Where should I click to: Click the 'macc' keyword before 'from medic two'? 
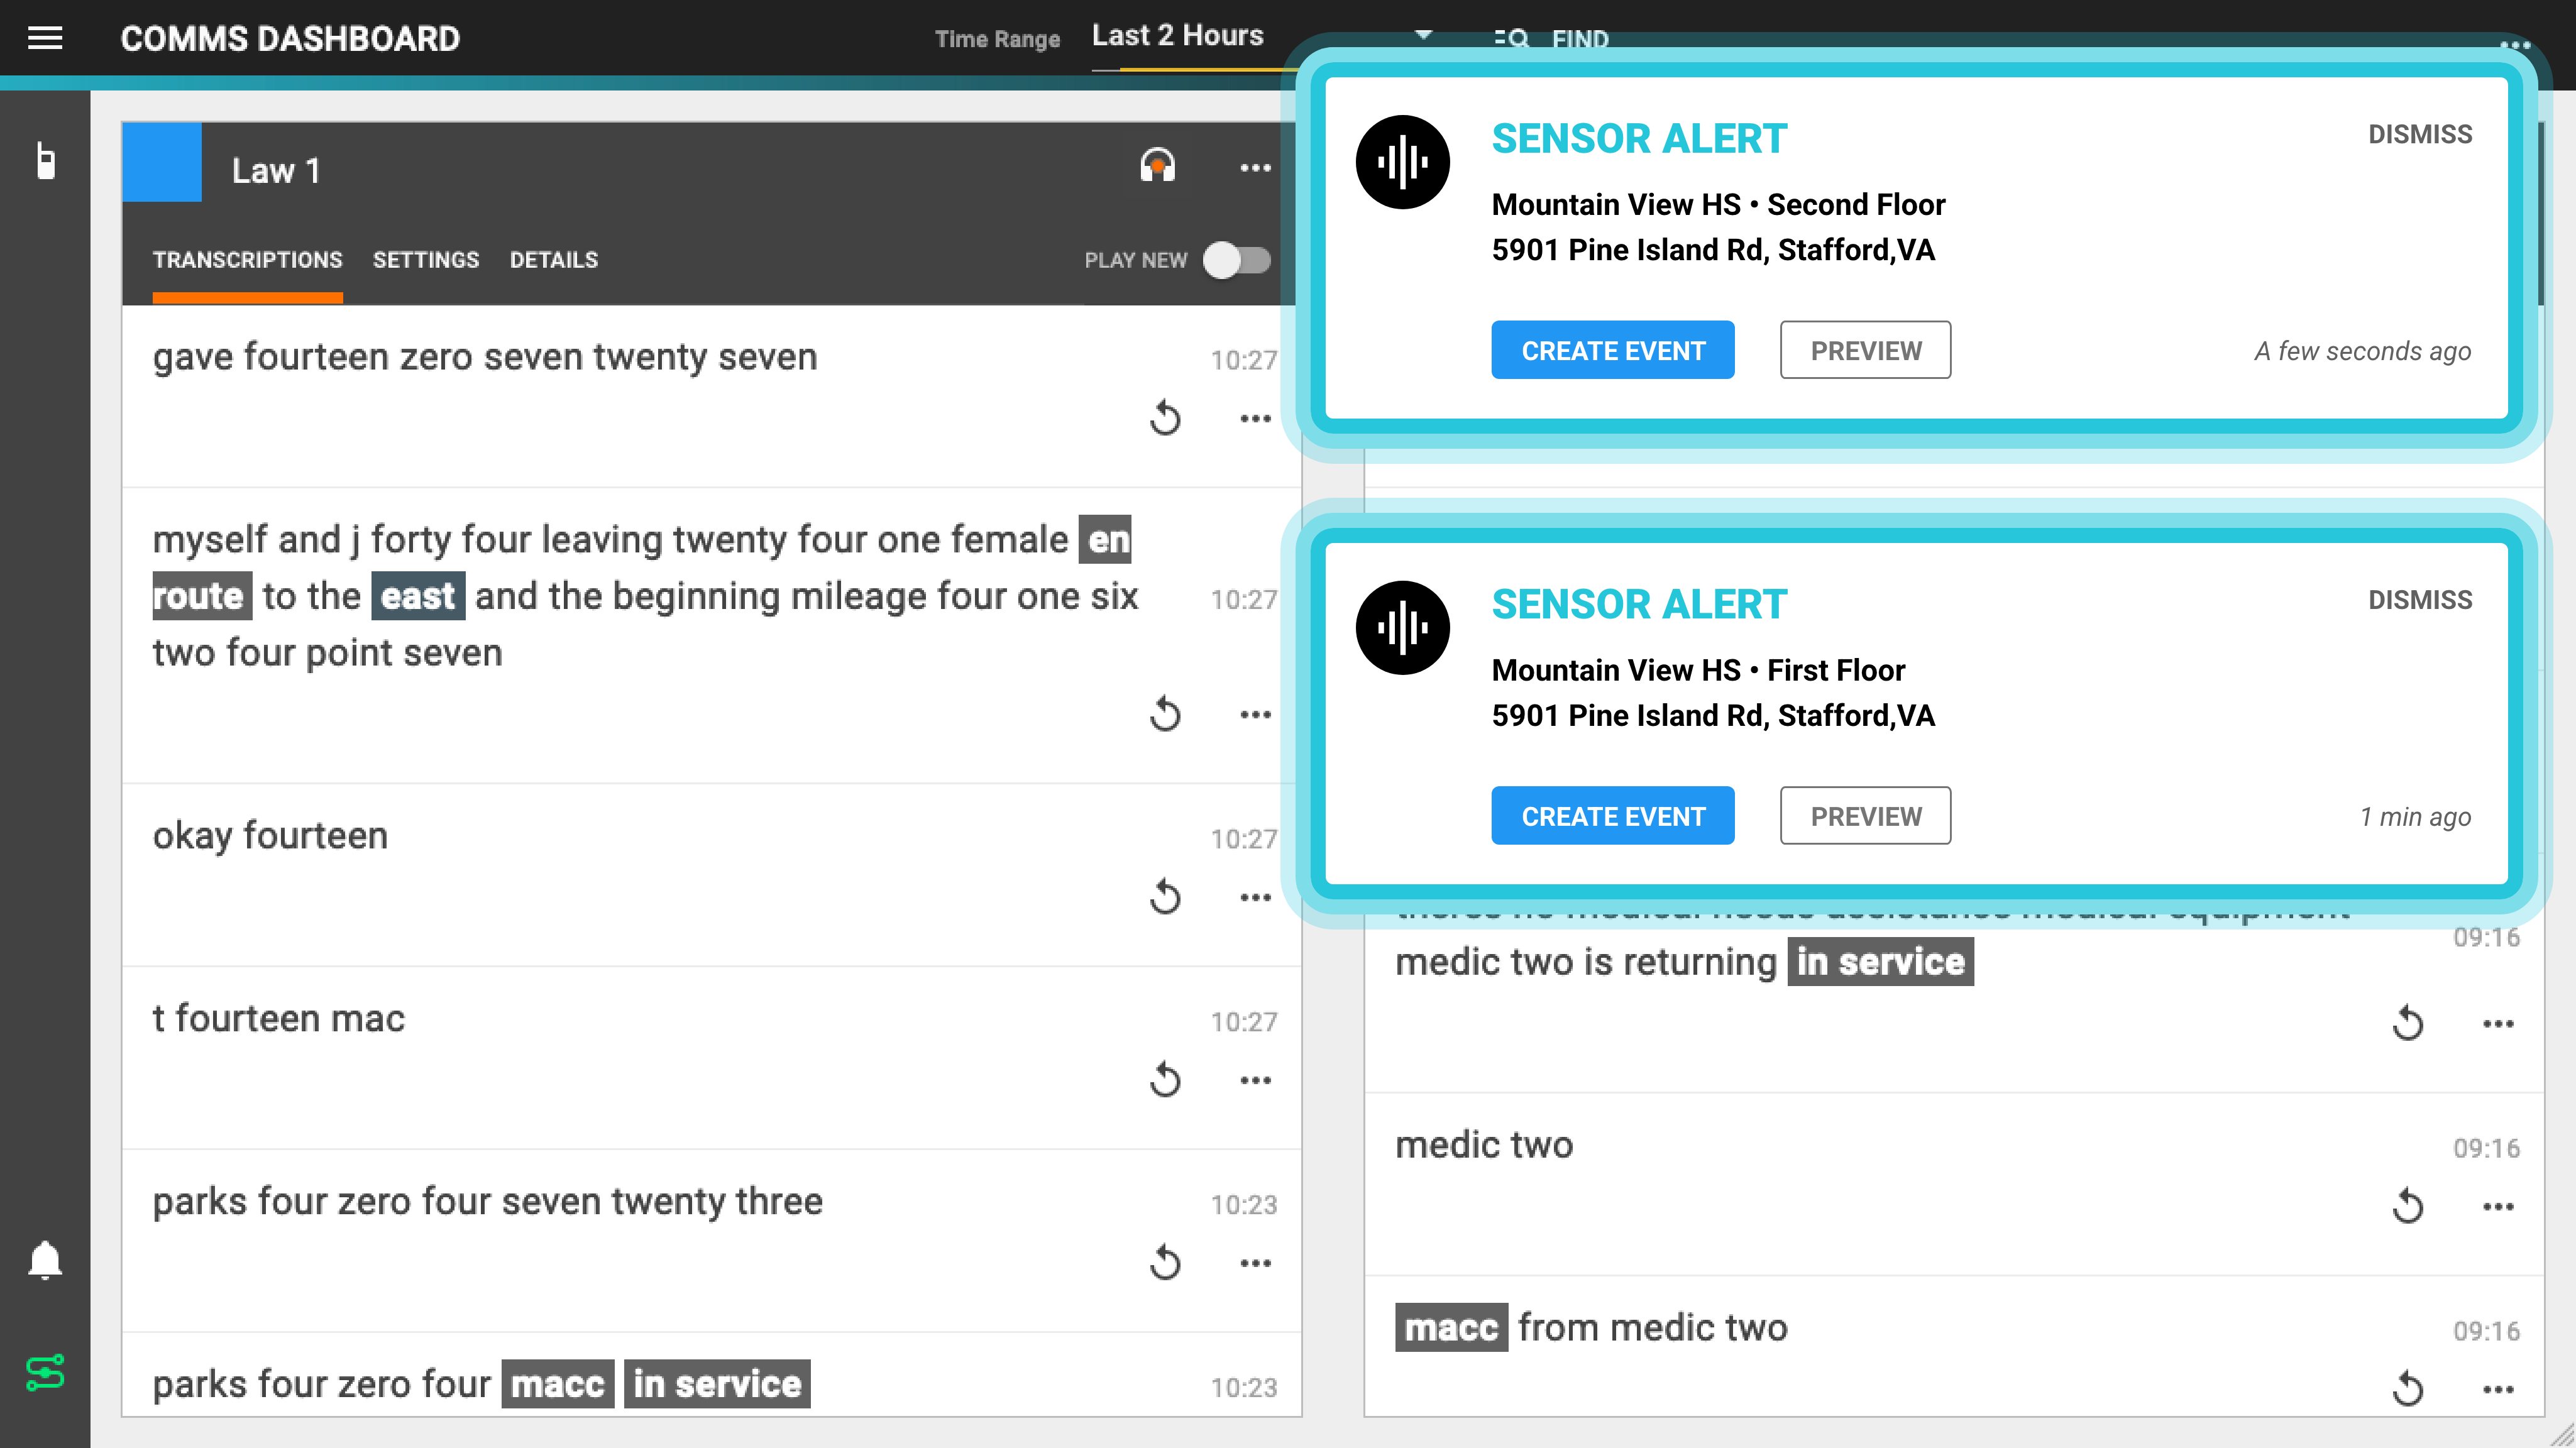pos(1452,1328)
